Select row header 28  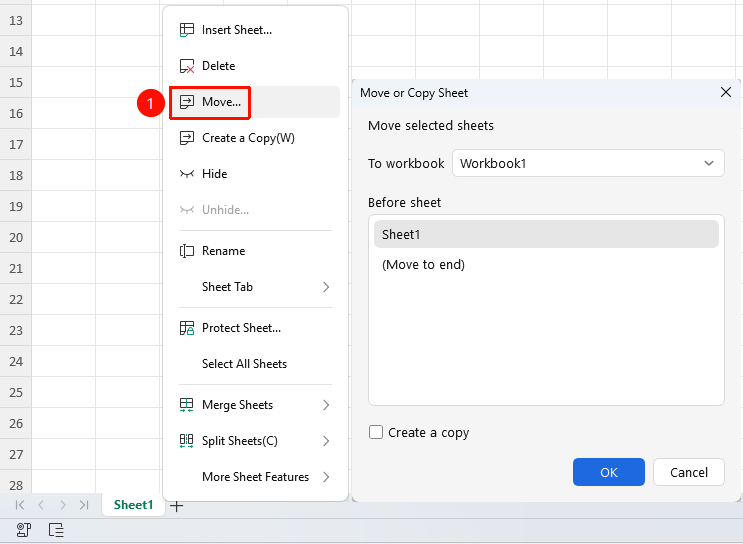click(x=16, y=483)
